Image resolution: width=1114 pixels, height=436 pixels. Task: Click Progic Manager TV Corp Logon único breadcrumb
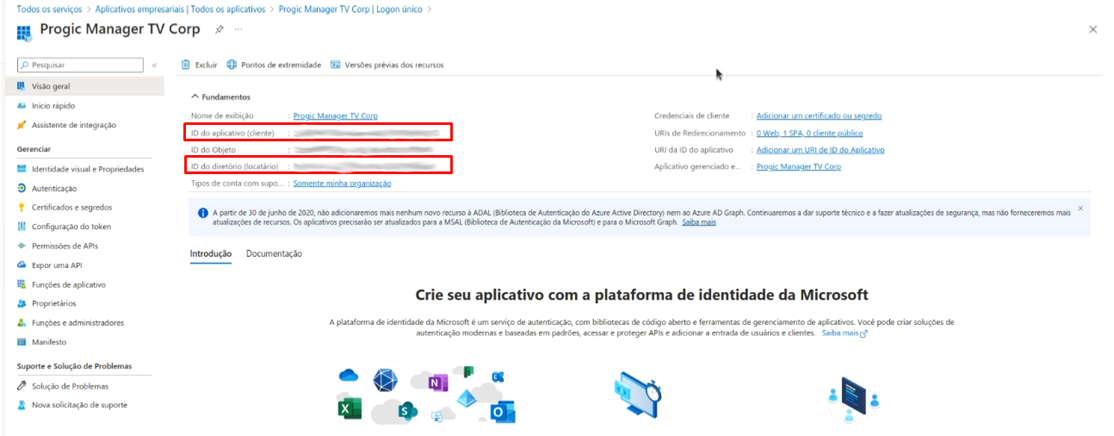[351, 9]
